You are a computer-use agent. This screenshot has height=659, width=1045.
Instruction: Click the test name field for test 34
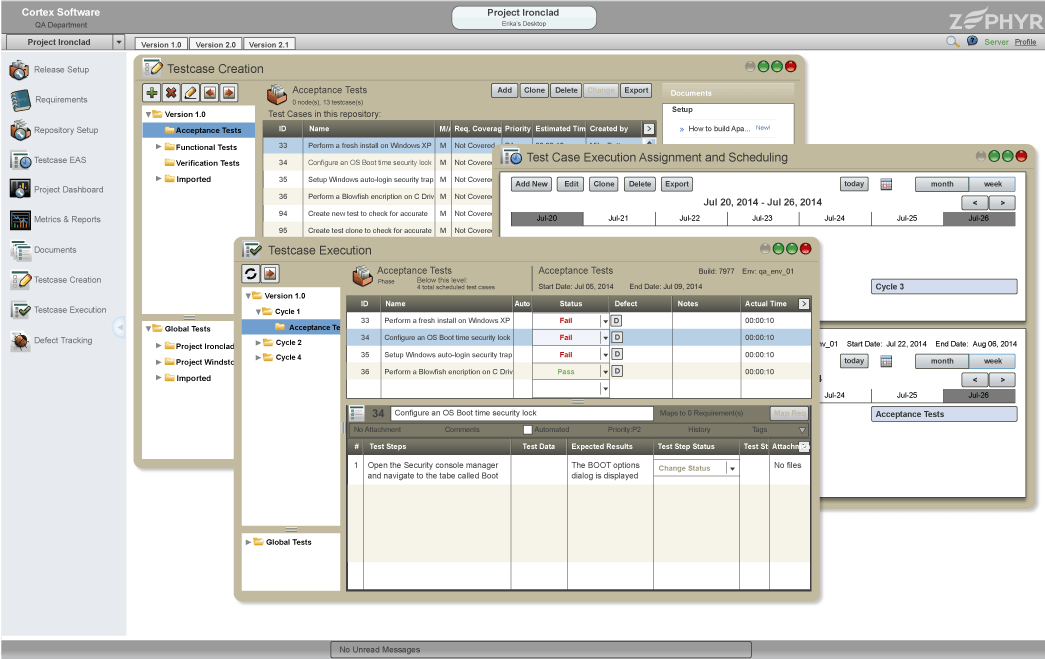point(522,413)
